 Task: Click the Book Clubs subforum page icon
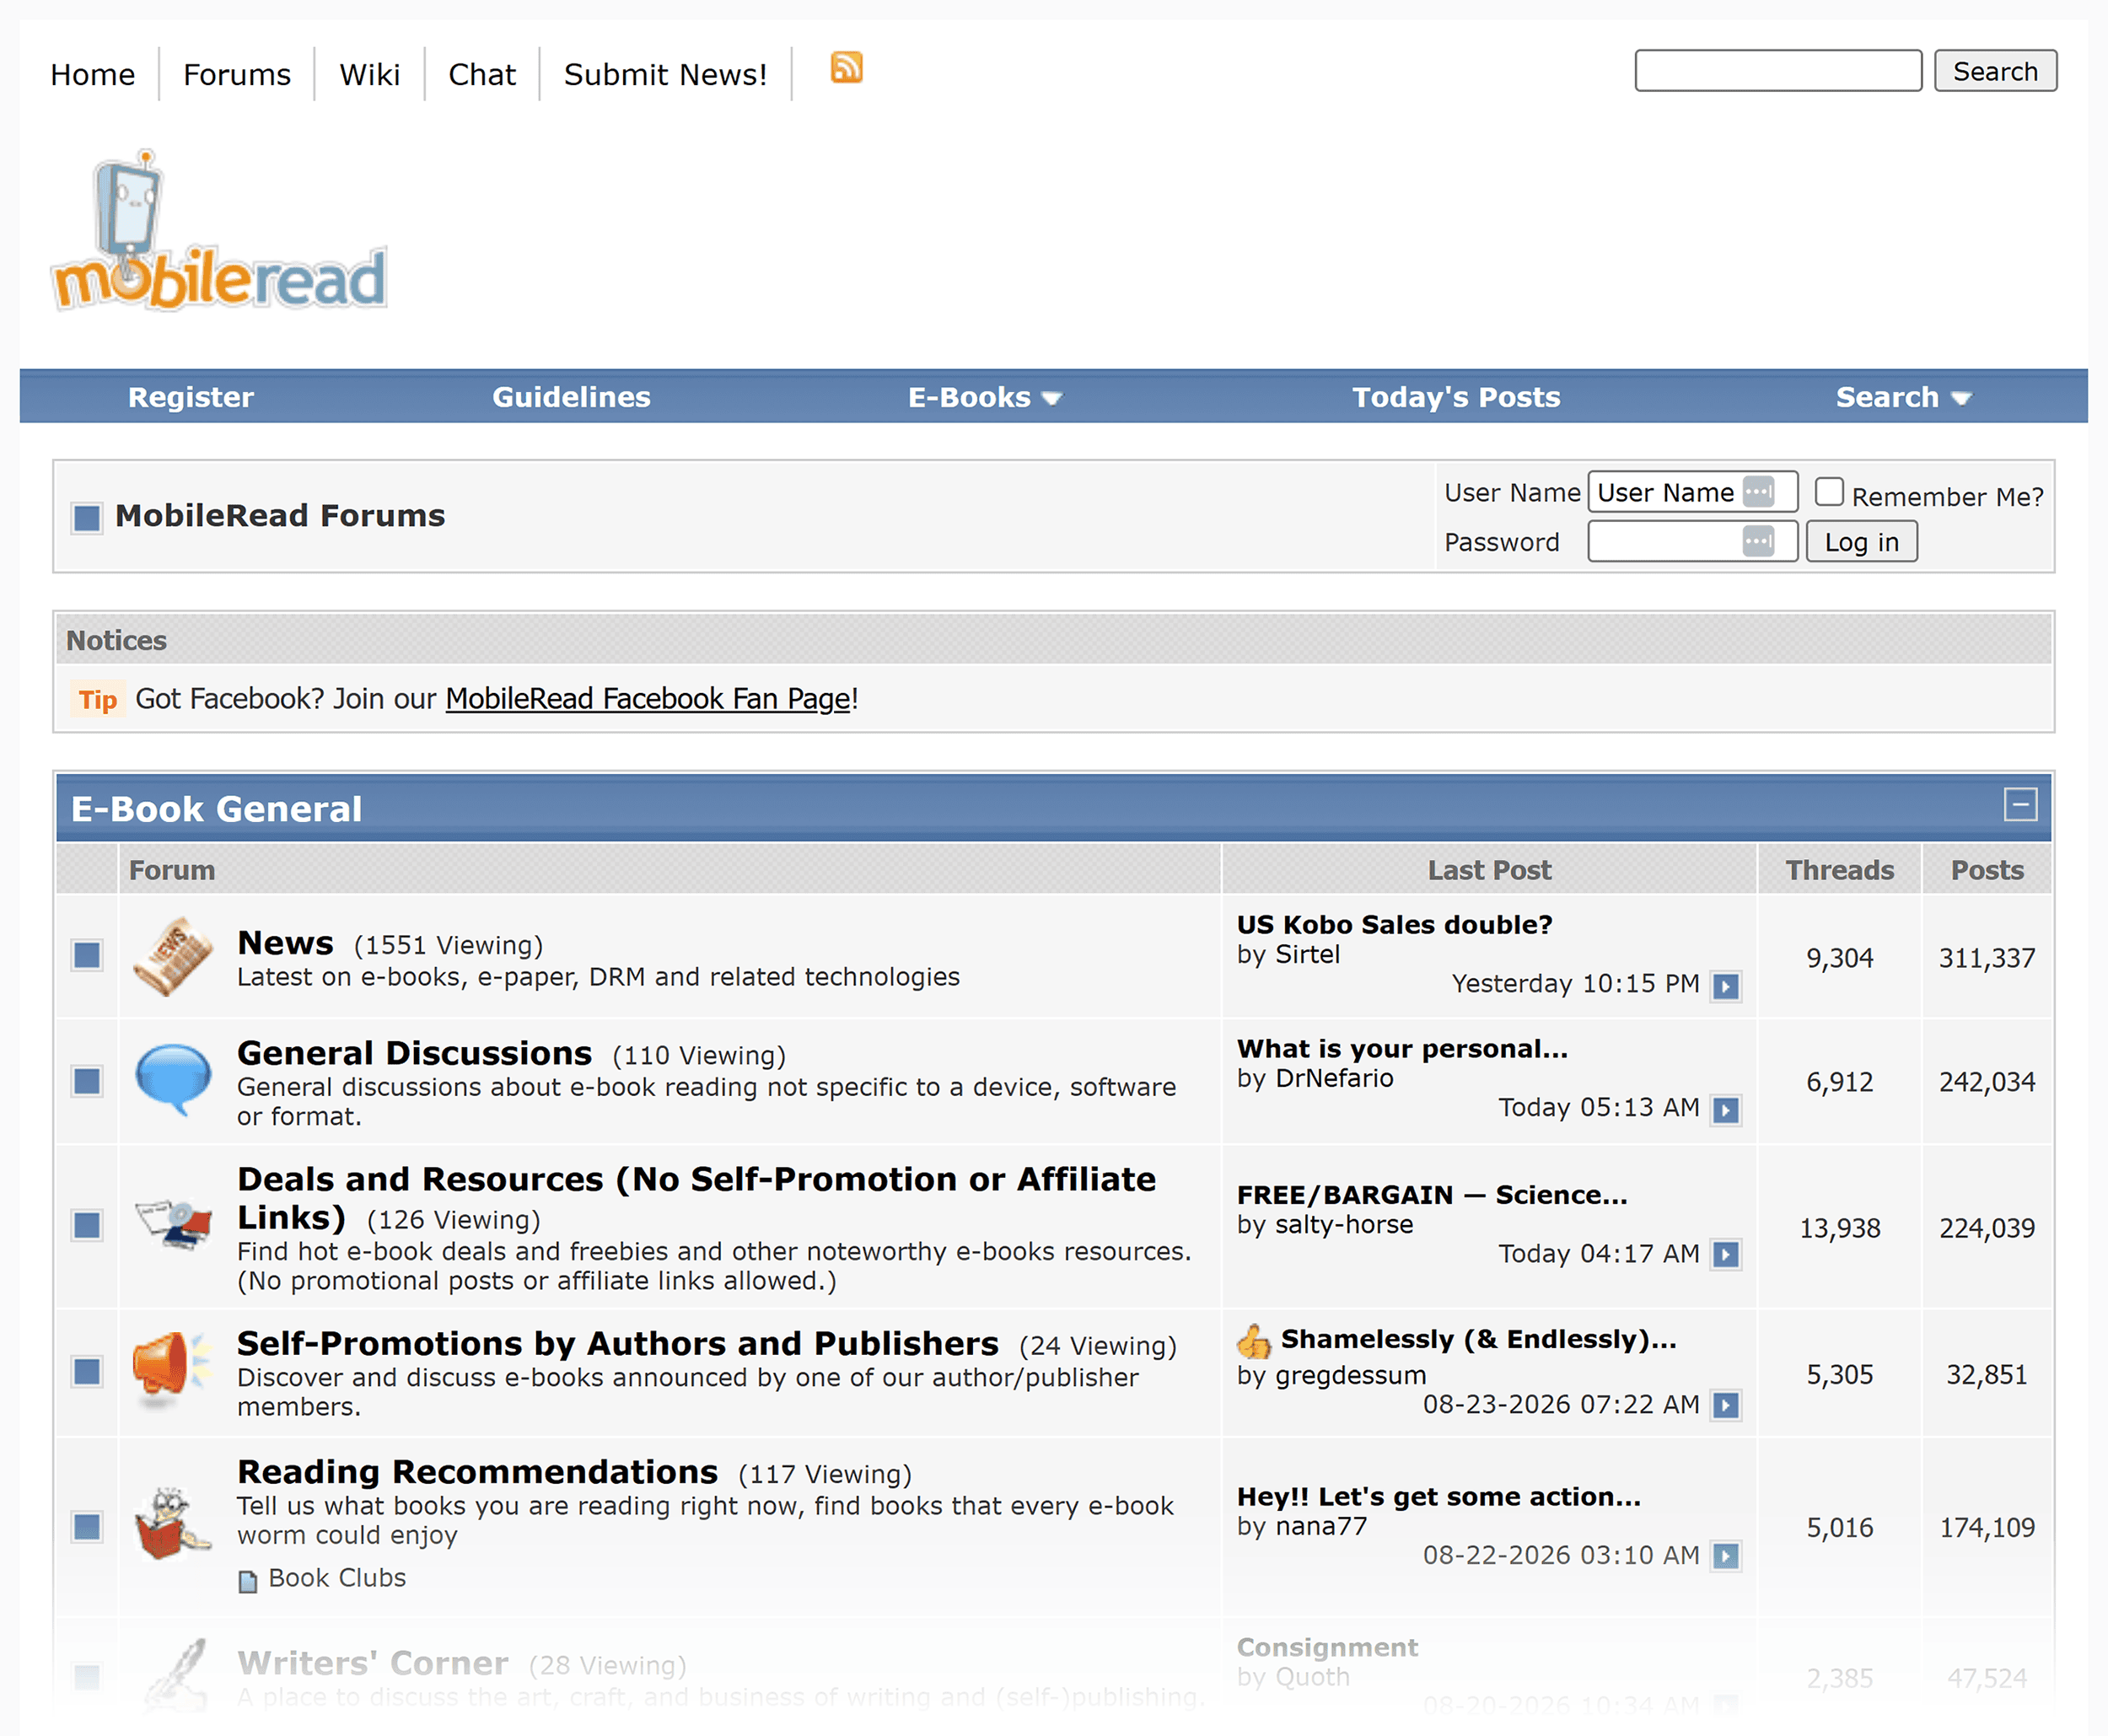247,1582
